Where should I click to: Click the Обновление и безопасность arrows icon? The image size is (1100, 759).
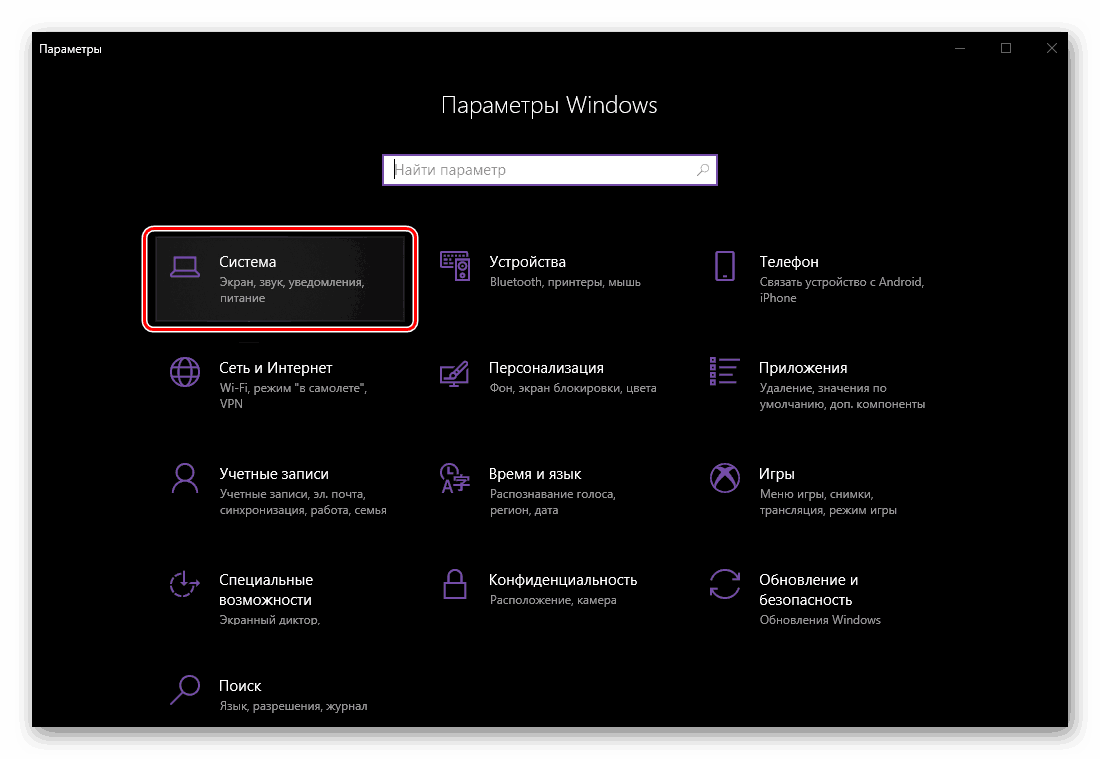[x=725, y=584]
